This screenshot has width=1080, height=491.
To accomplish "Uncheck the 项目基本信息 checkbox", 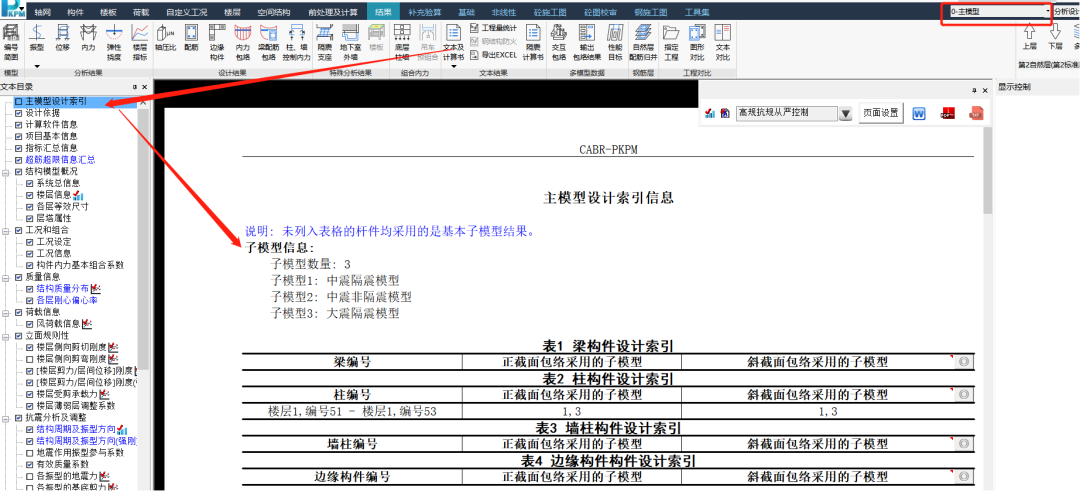I will 19,136.
